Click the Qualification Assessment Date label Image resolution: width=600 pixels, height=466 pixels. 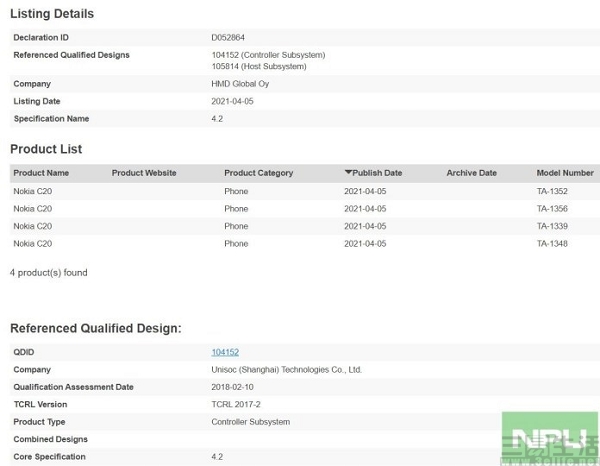coord(73,387)
